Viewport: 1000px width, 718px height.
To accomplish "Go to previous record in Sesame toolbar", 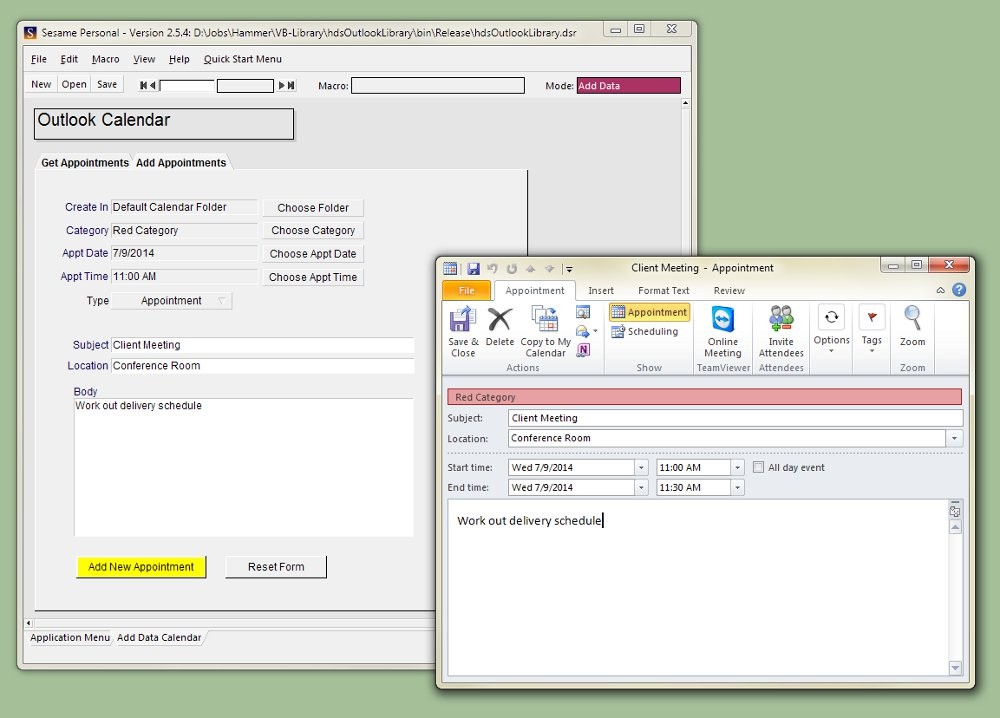I will [x=152, y=85].
